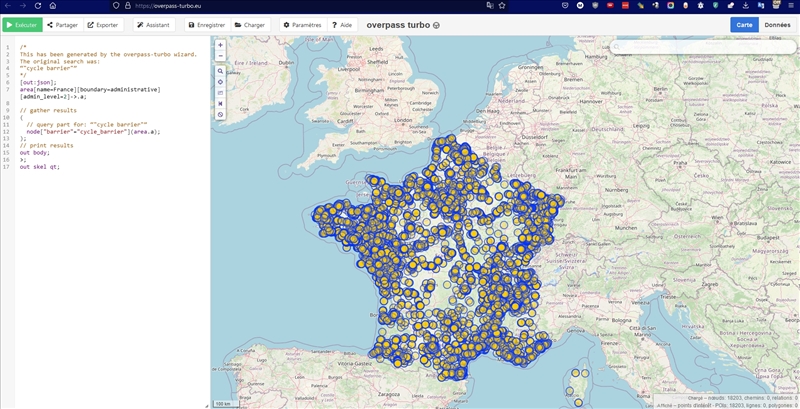
Task: Open the Firefox hamburger application menu
Action: [790, 6]
